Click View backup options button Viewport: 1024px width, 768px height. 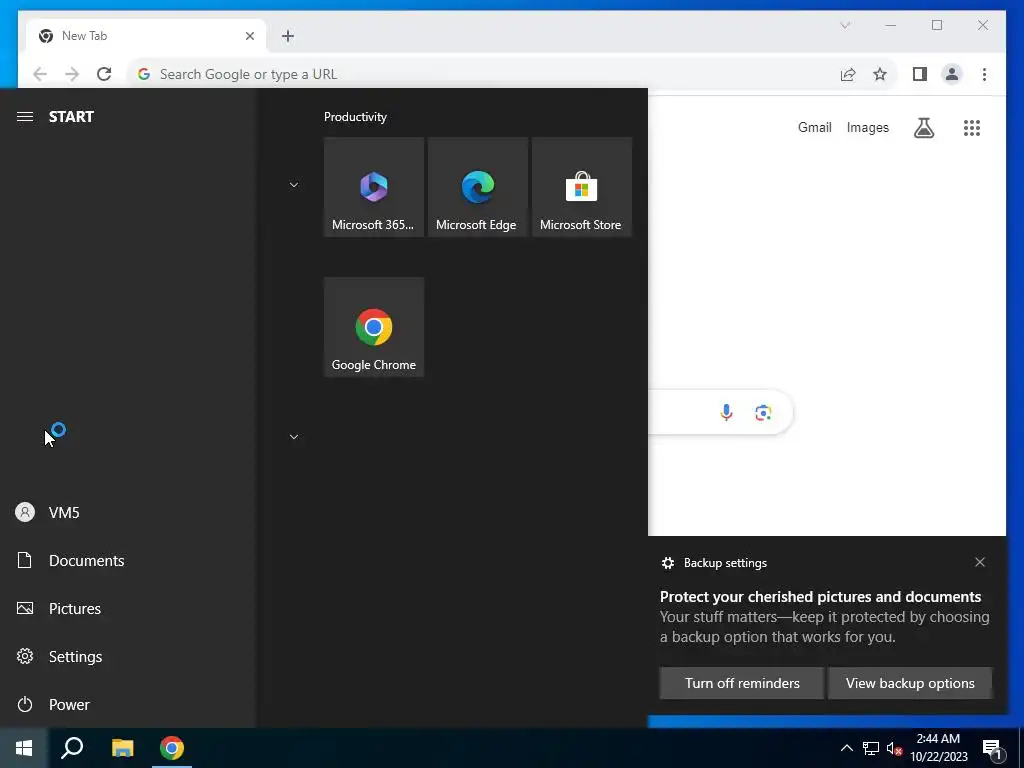(x=910, y=683)
